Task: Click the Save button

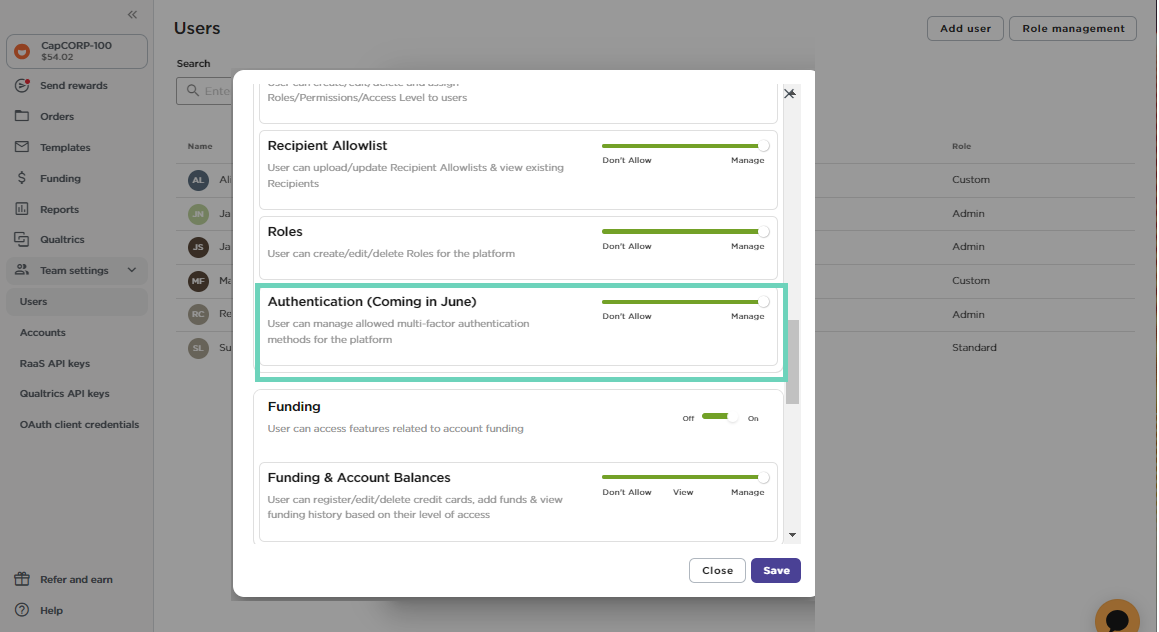Action: tap(776, 571)
